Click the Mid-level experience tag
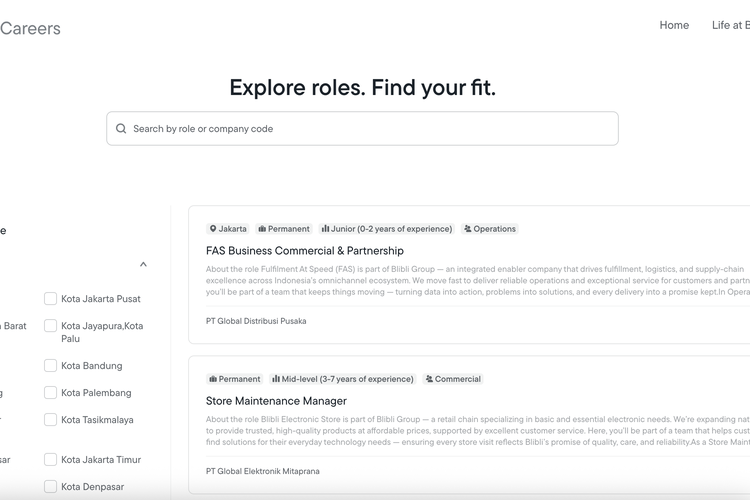 click(x=342, y=379)
